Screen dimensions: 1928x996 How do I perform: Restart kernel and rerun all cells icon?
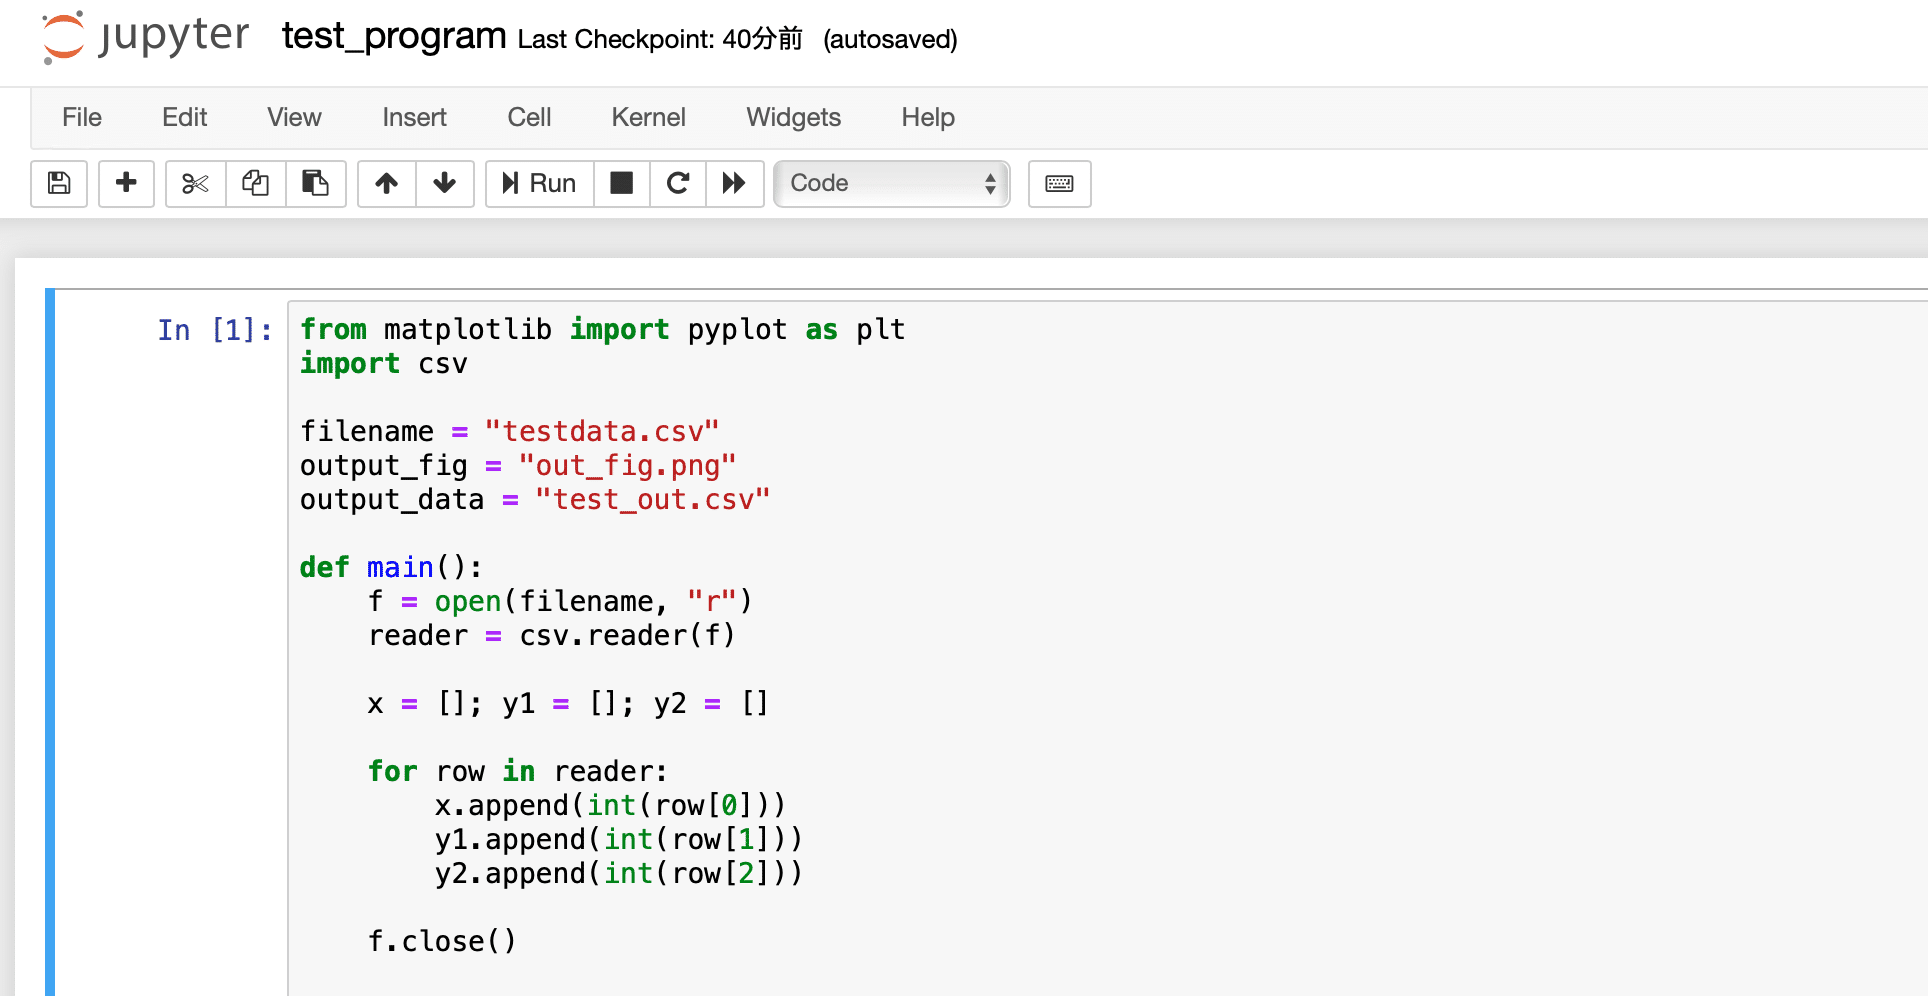pyautogui.click(x=734, y=183)
